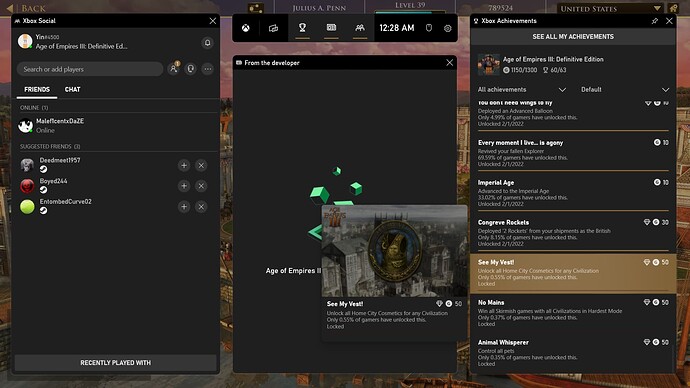Switch to the CHAT tab
The height and width of the screenshot is (388, 690).
(x=73, y=89)
